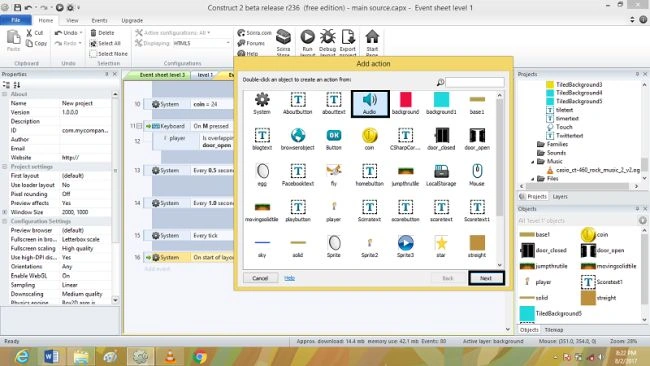The width and height of the screenshot is (650, 366).
Task: Collapse the About section in Properties
Action: pos(5,94)
